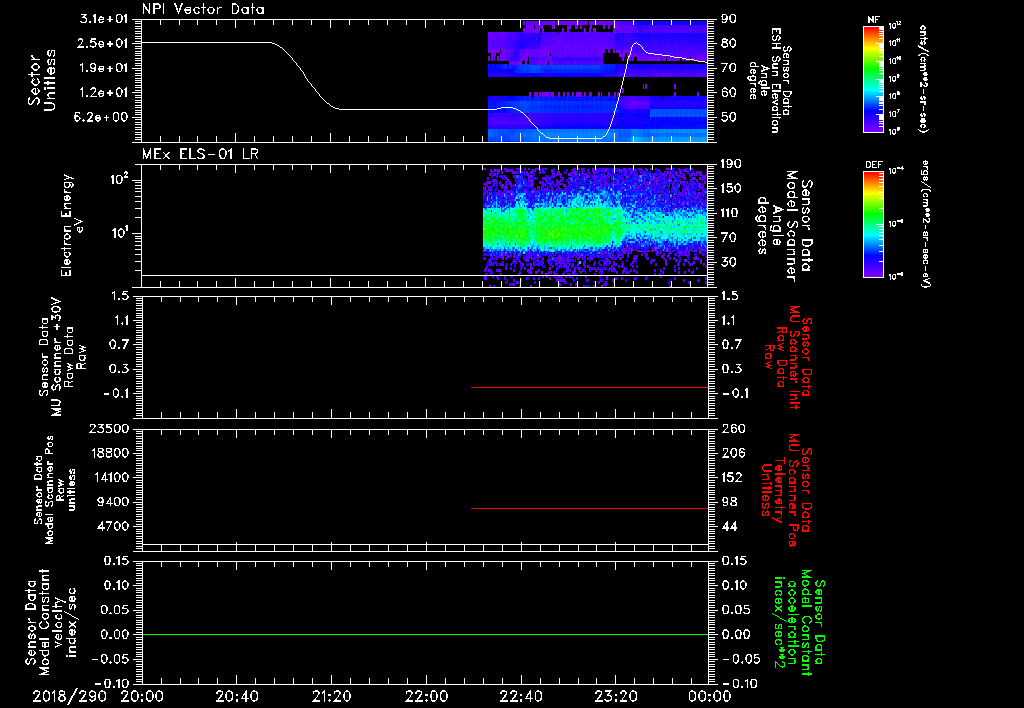The height and width of the screenshot is (708, 1024).
Task: Click the NF color scale bar
Action: click(x=874, y=78)
